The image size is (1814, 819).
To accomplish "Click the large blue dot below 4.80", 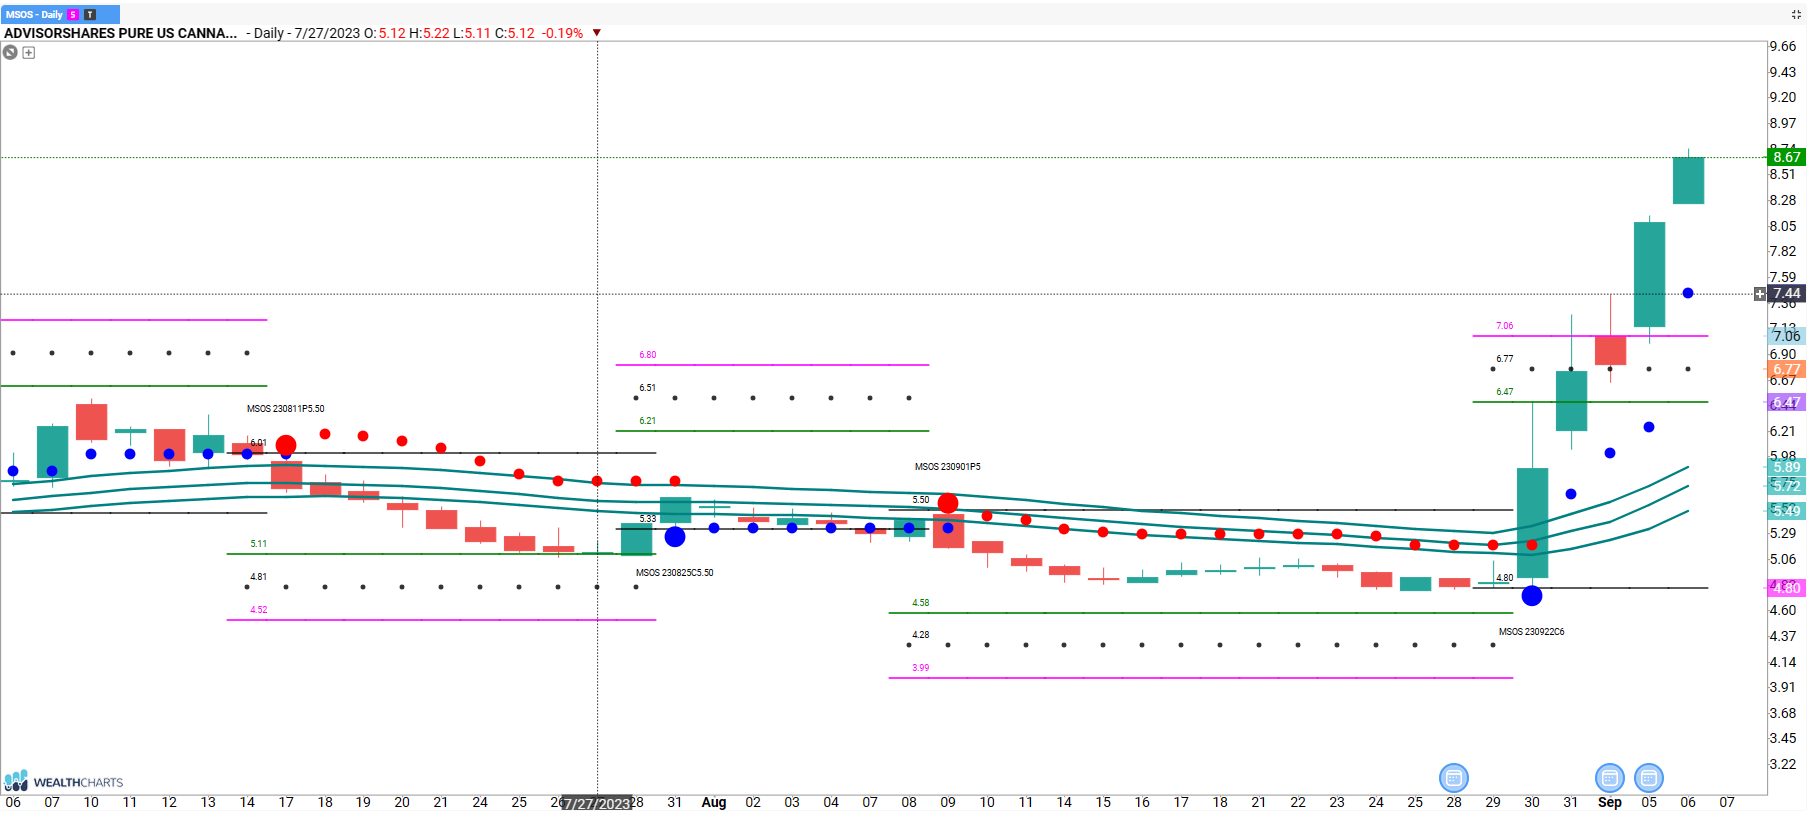I will click(x=1532, y=596).
